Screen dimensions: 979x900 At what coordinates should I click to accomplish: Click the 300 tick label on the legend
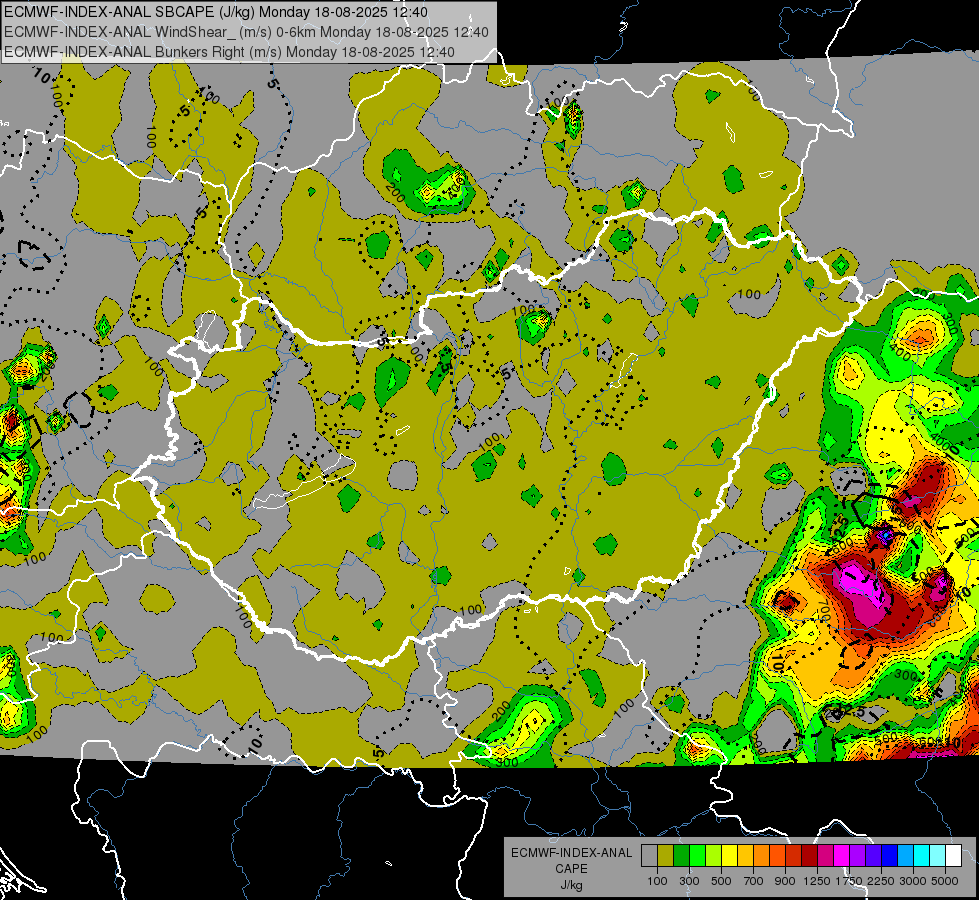coord(689,881)
